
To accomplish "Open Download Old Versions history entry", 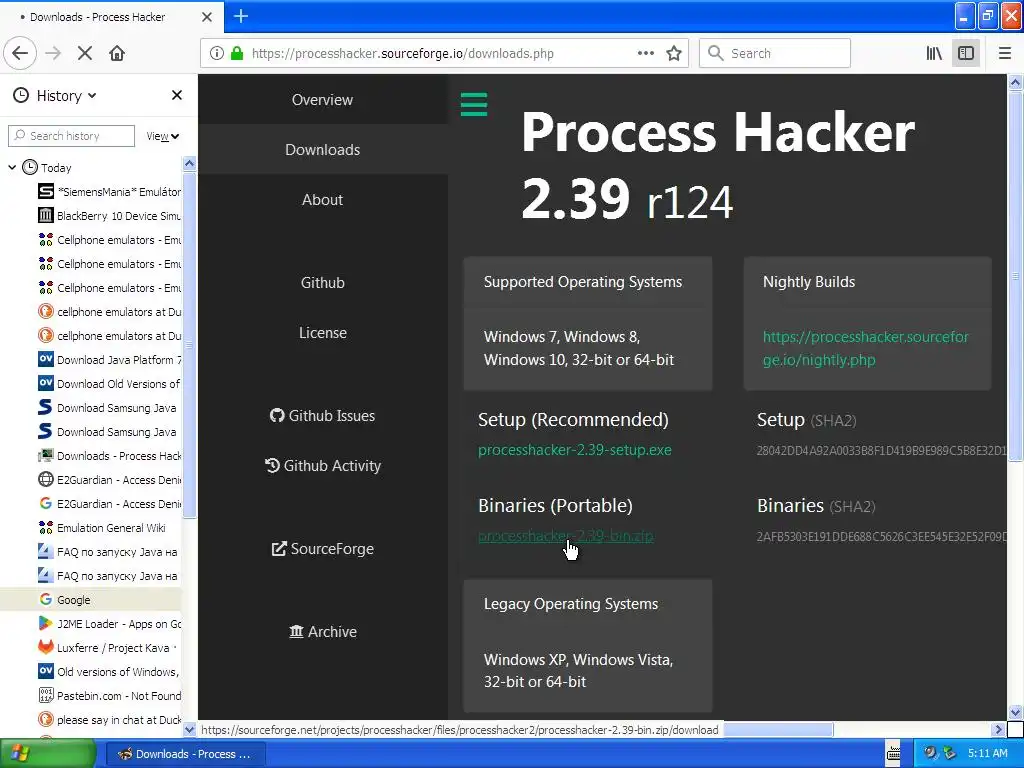I will tap(110, 384).
